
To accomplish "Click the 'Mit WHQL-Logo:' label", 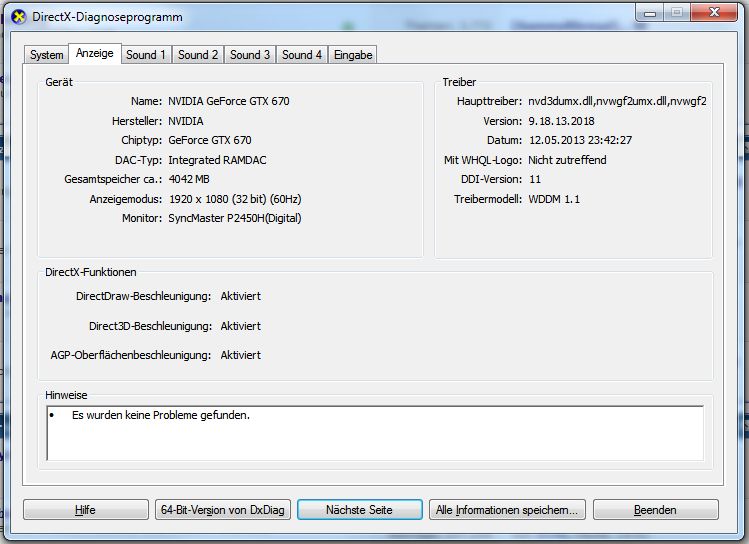I will click(483, 160).
